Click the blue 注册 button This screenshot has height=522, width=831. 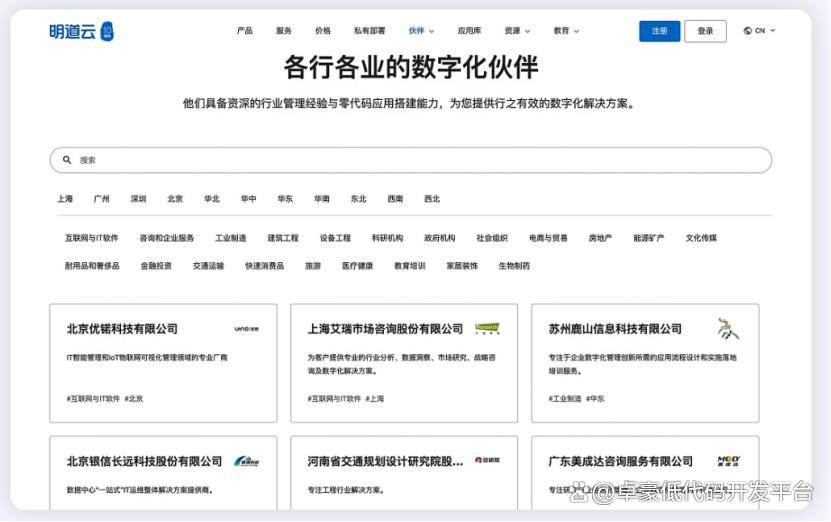pos(659,31)
